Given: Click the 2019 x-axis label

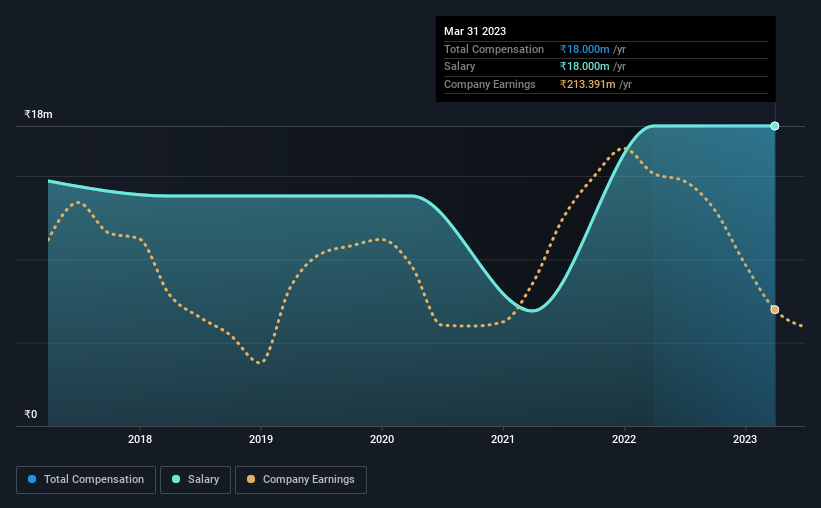Looking at the screenshot, I should (x=261, y=439).
